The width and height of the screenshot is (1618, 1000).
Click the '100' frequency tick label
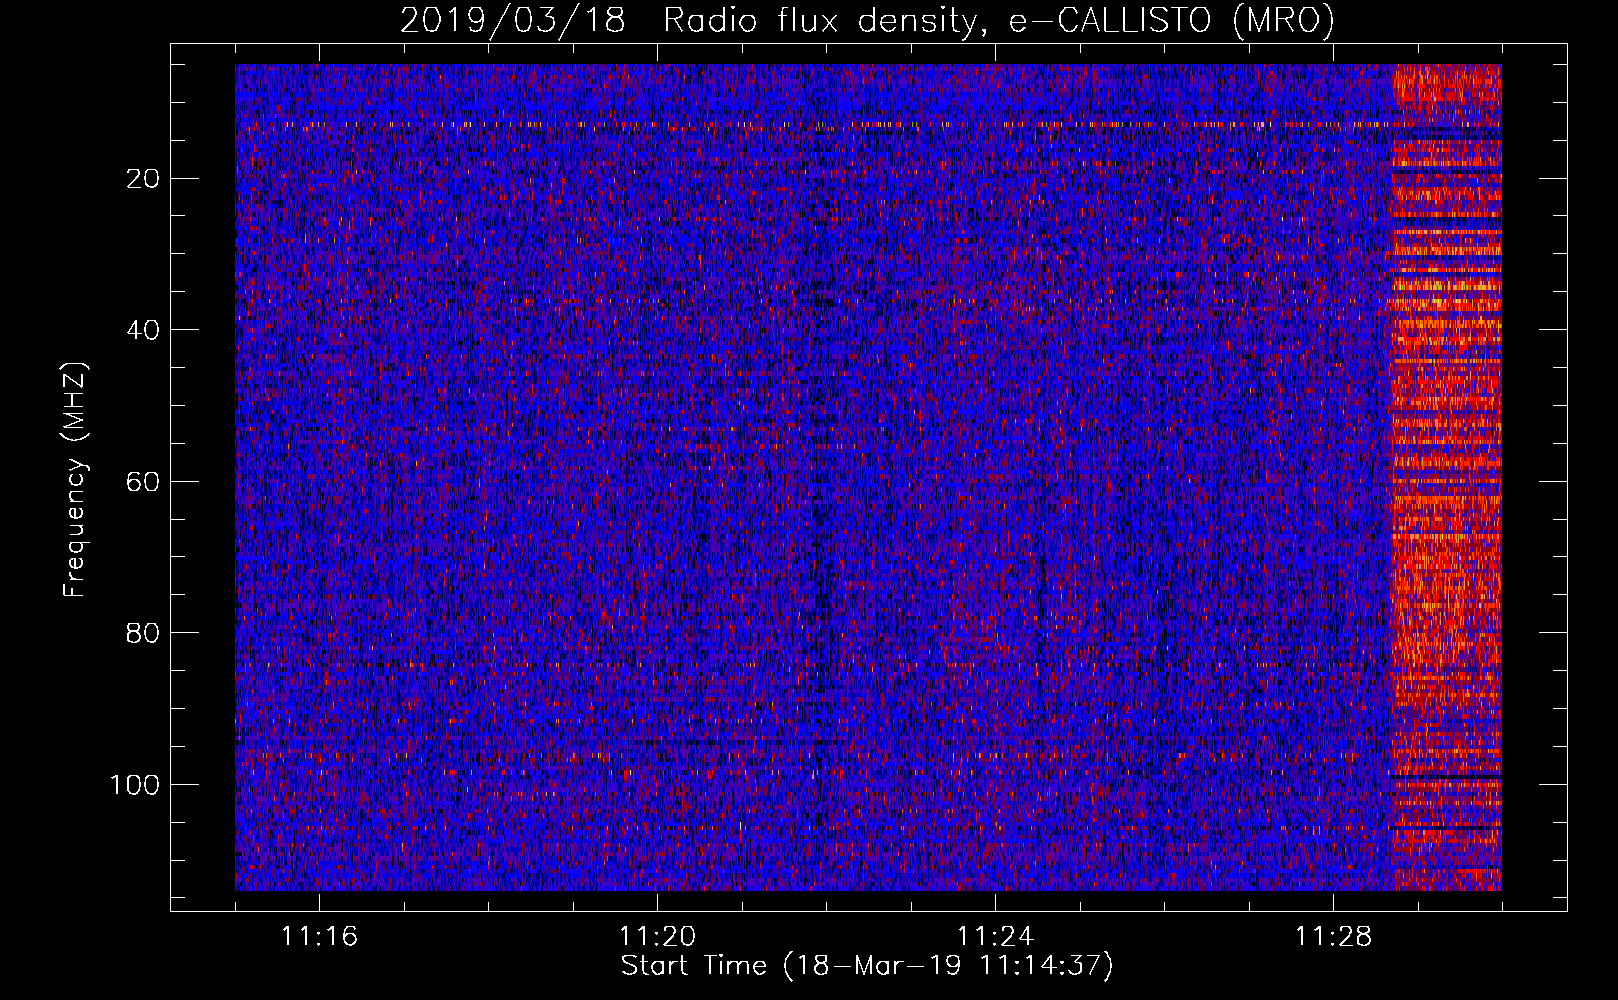click(x=135, y=785)
